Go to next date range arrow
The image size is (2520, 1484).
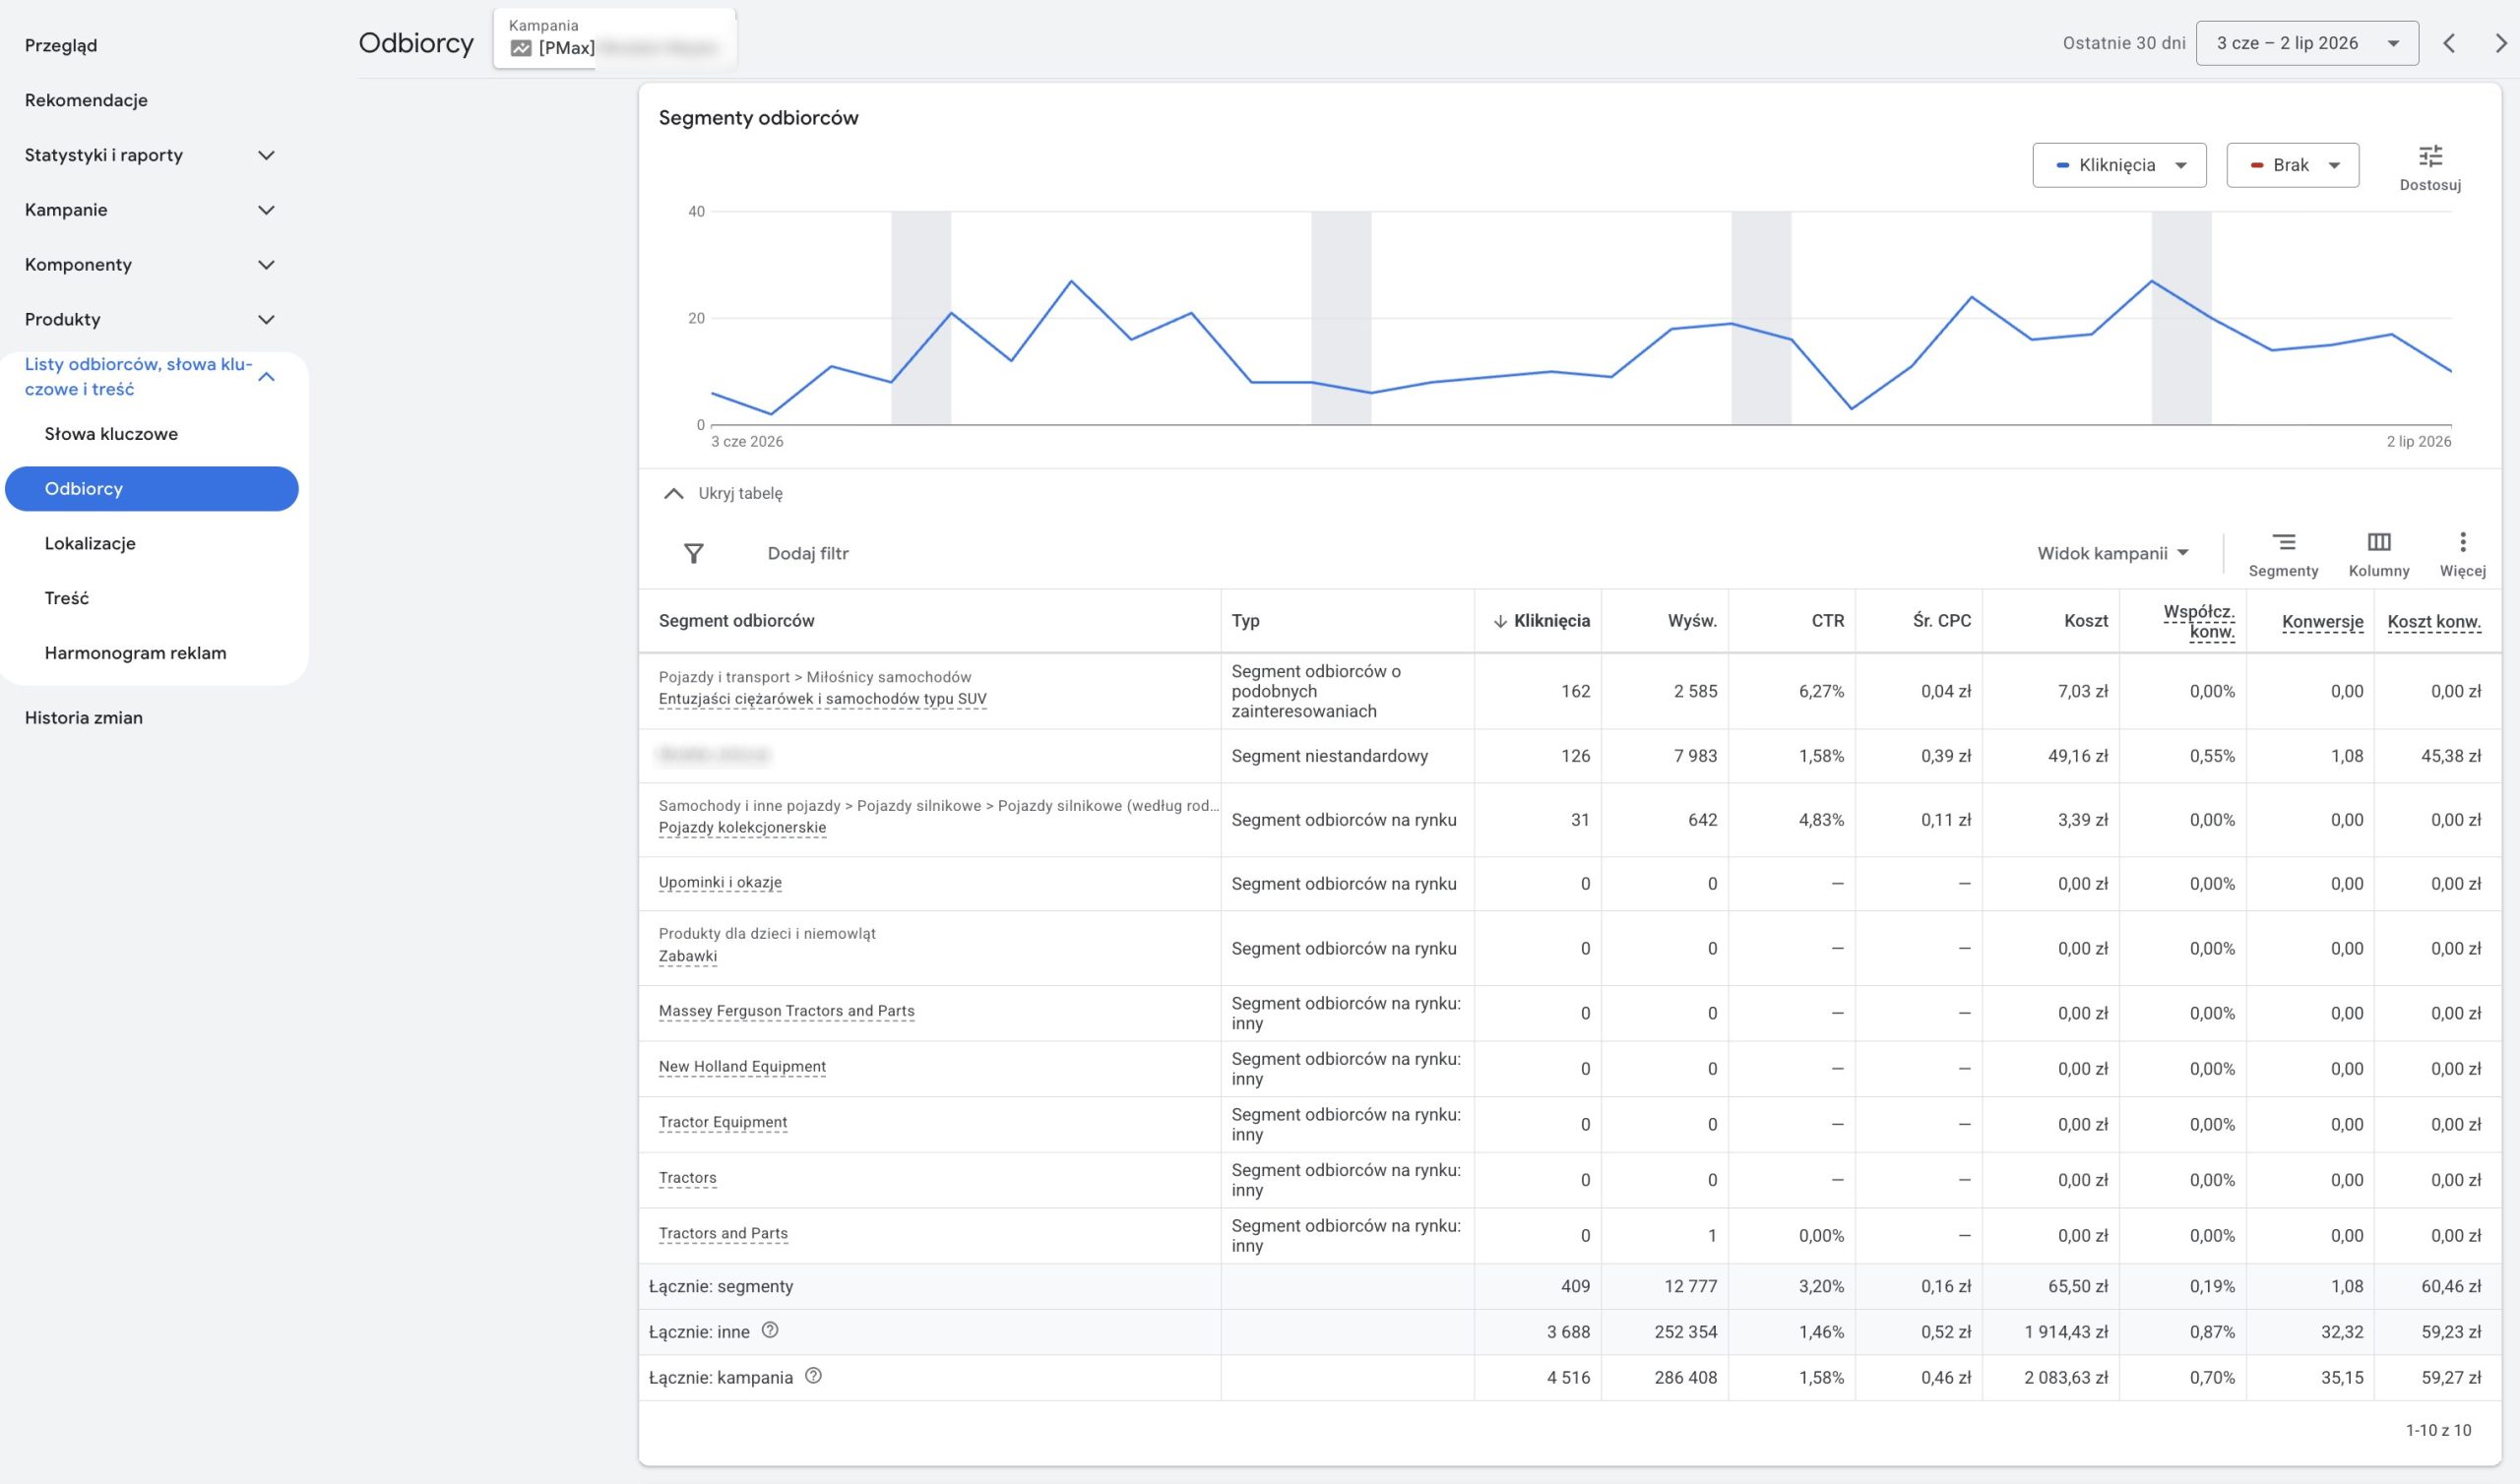point(2501,43)
